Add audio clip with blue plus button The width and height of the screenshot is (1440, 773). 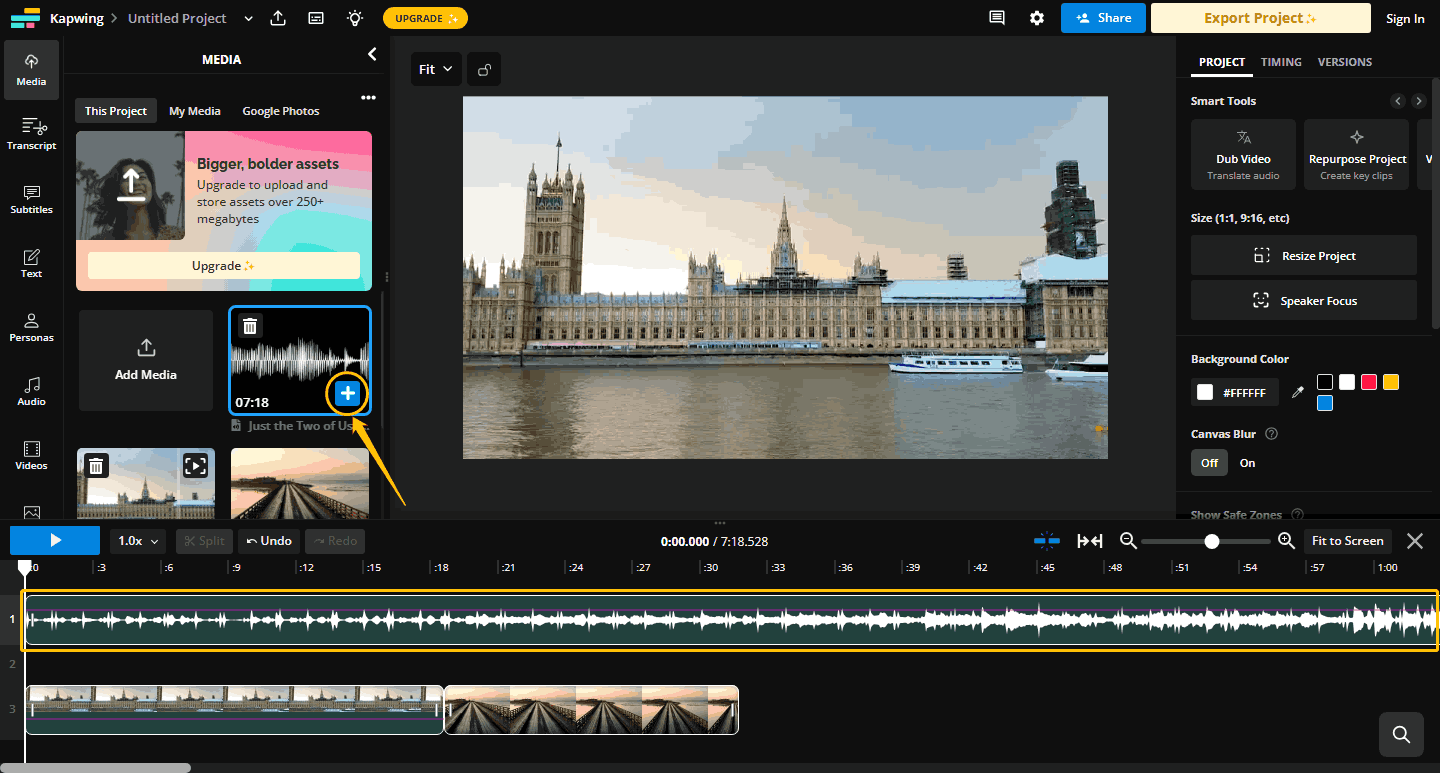pos(348,393)
